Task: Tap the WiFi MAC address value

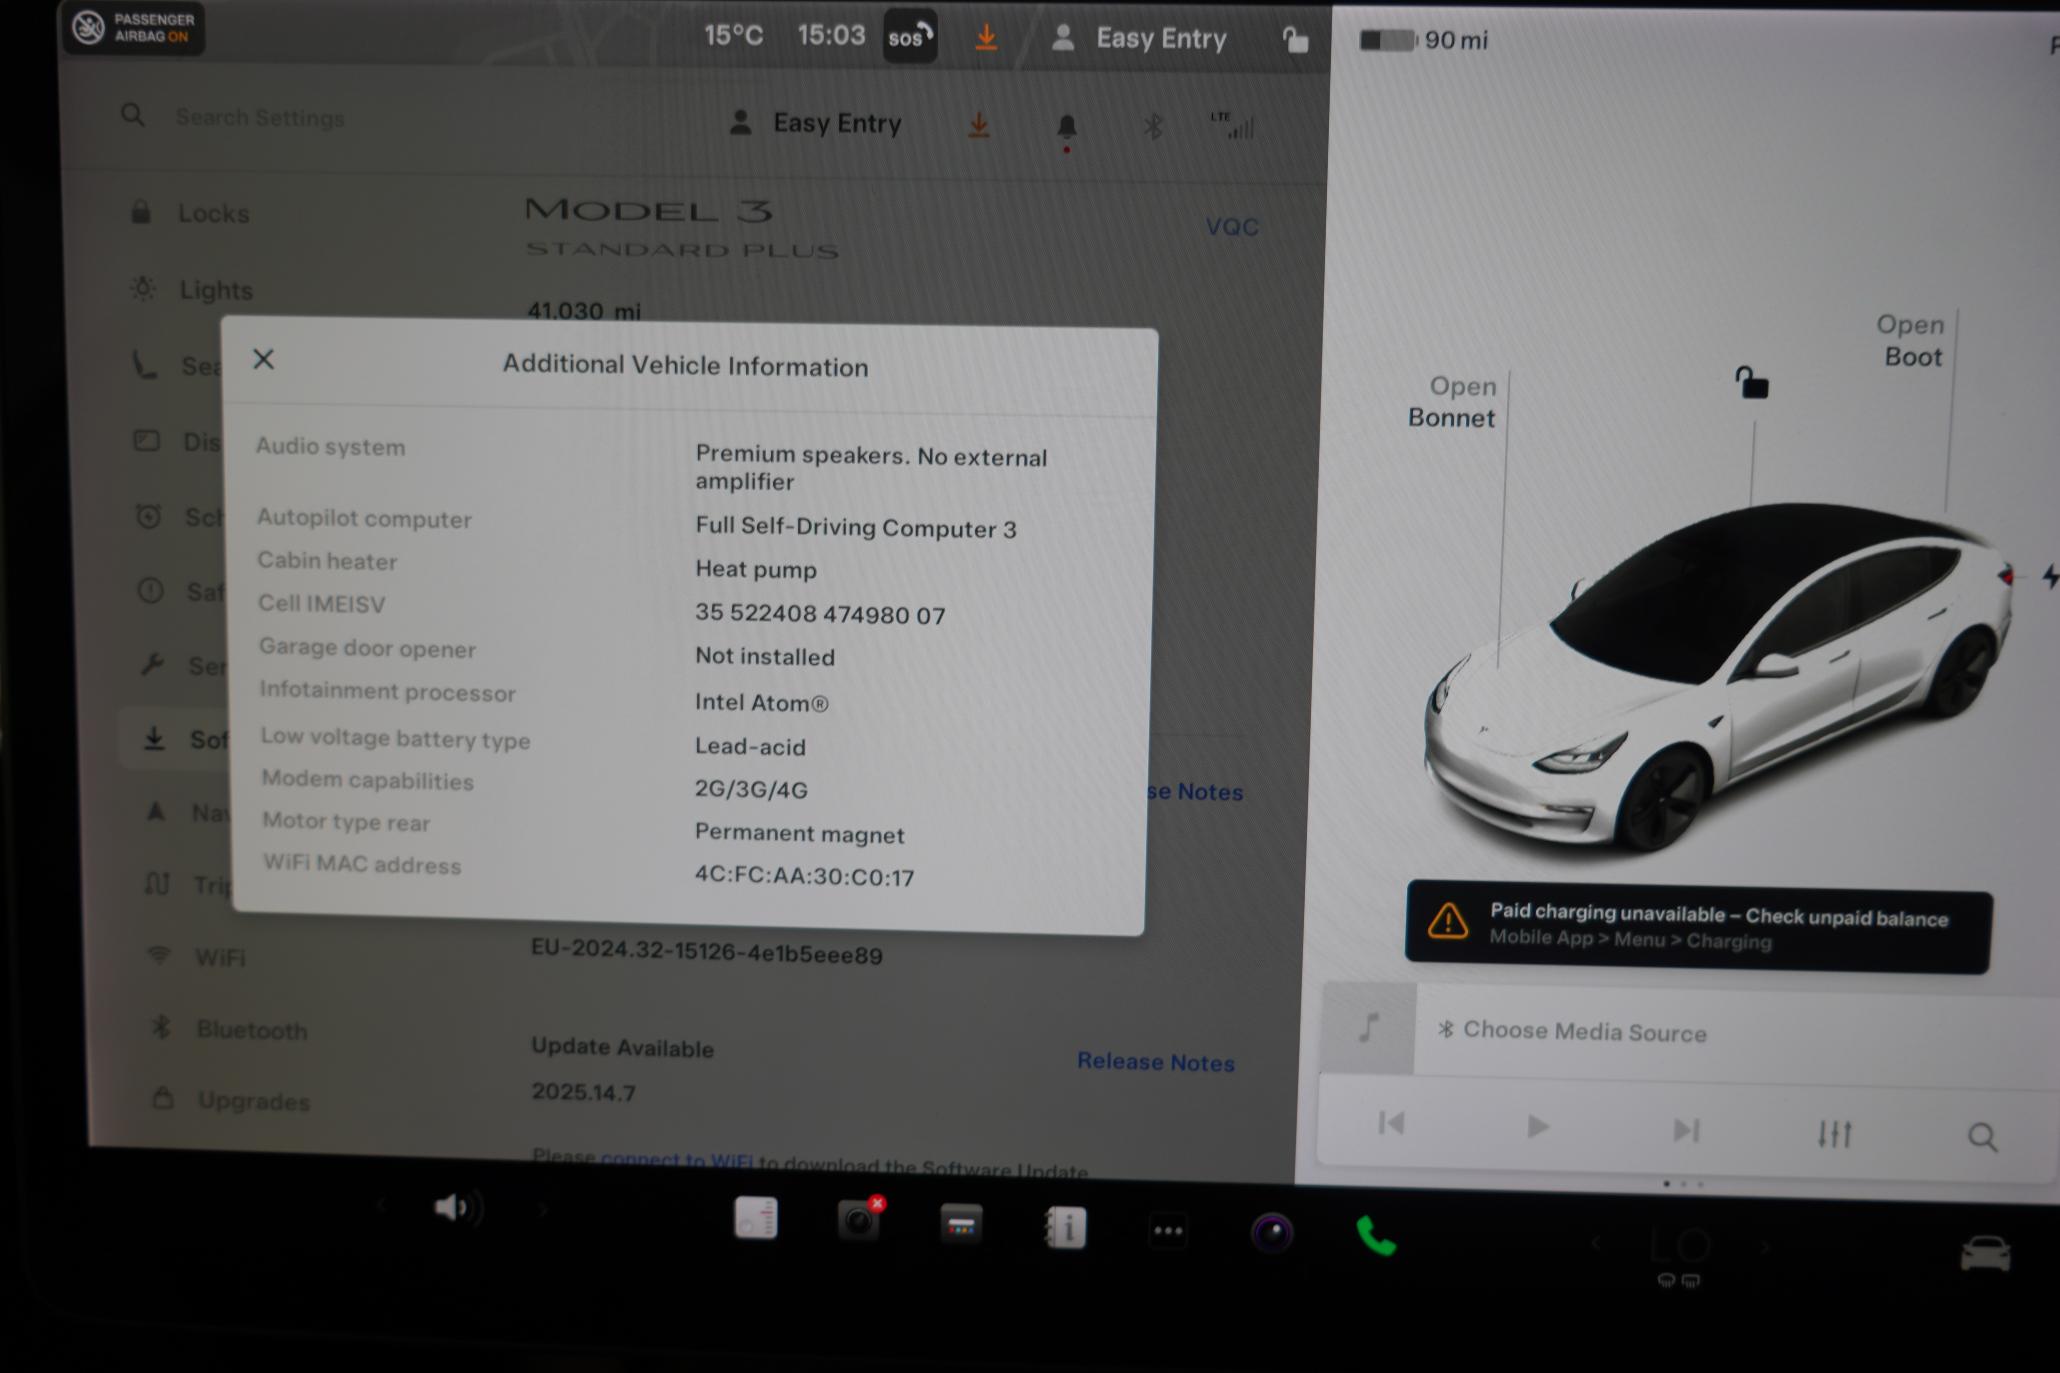Action: pos(805,877)
